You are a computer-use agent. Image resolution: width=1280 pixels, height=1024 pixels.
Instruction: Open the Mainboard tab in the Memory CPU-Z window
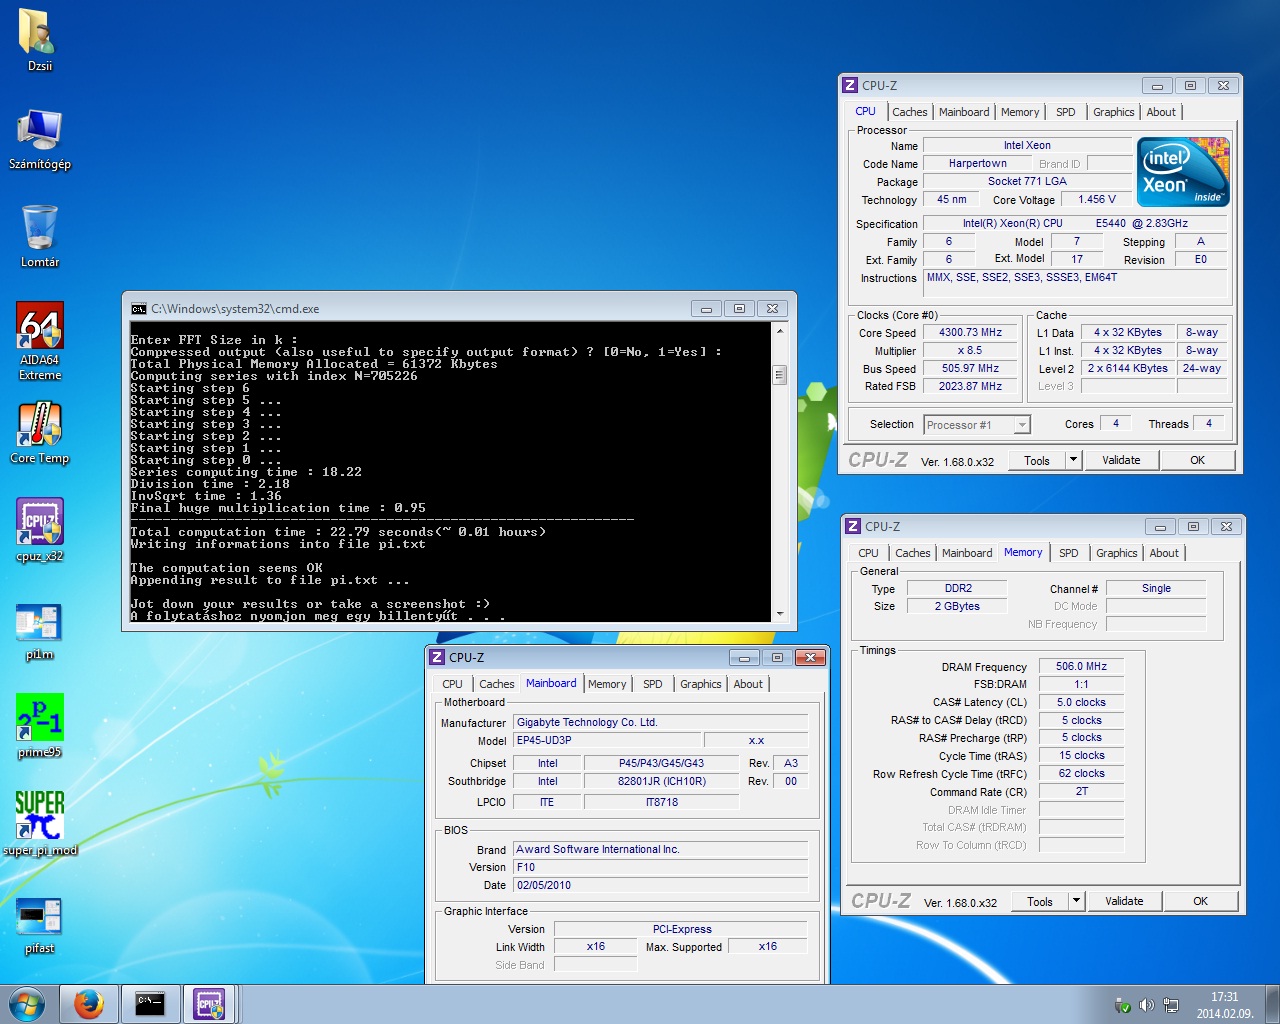[967, 553]
